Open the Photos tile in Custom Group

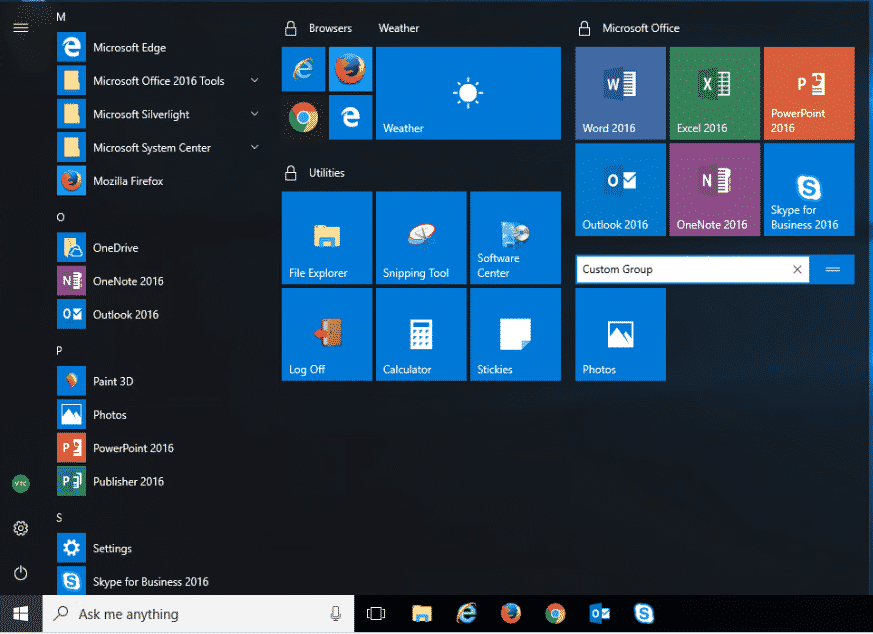click(x=620, y=335)
